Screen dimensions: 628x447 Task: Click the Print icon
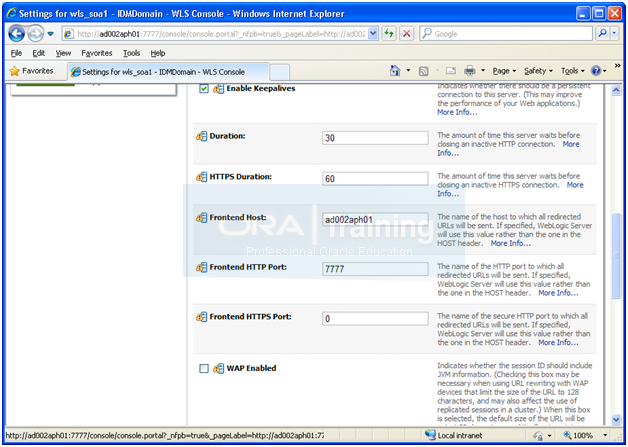[470, 71]
